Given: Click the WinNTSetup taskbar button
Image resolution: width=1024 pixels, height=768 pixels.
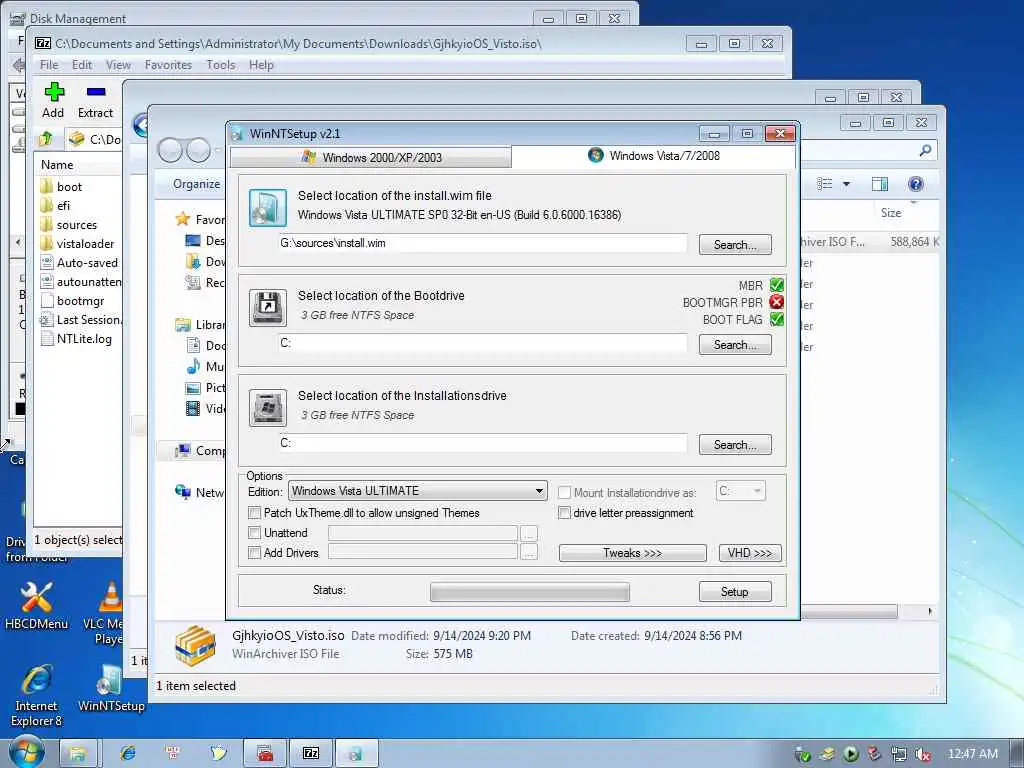Looking at the screenshot, I should click(356, 754).
